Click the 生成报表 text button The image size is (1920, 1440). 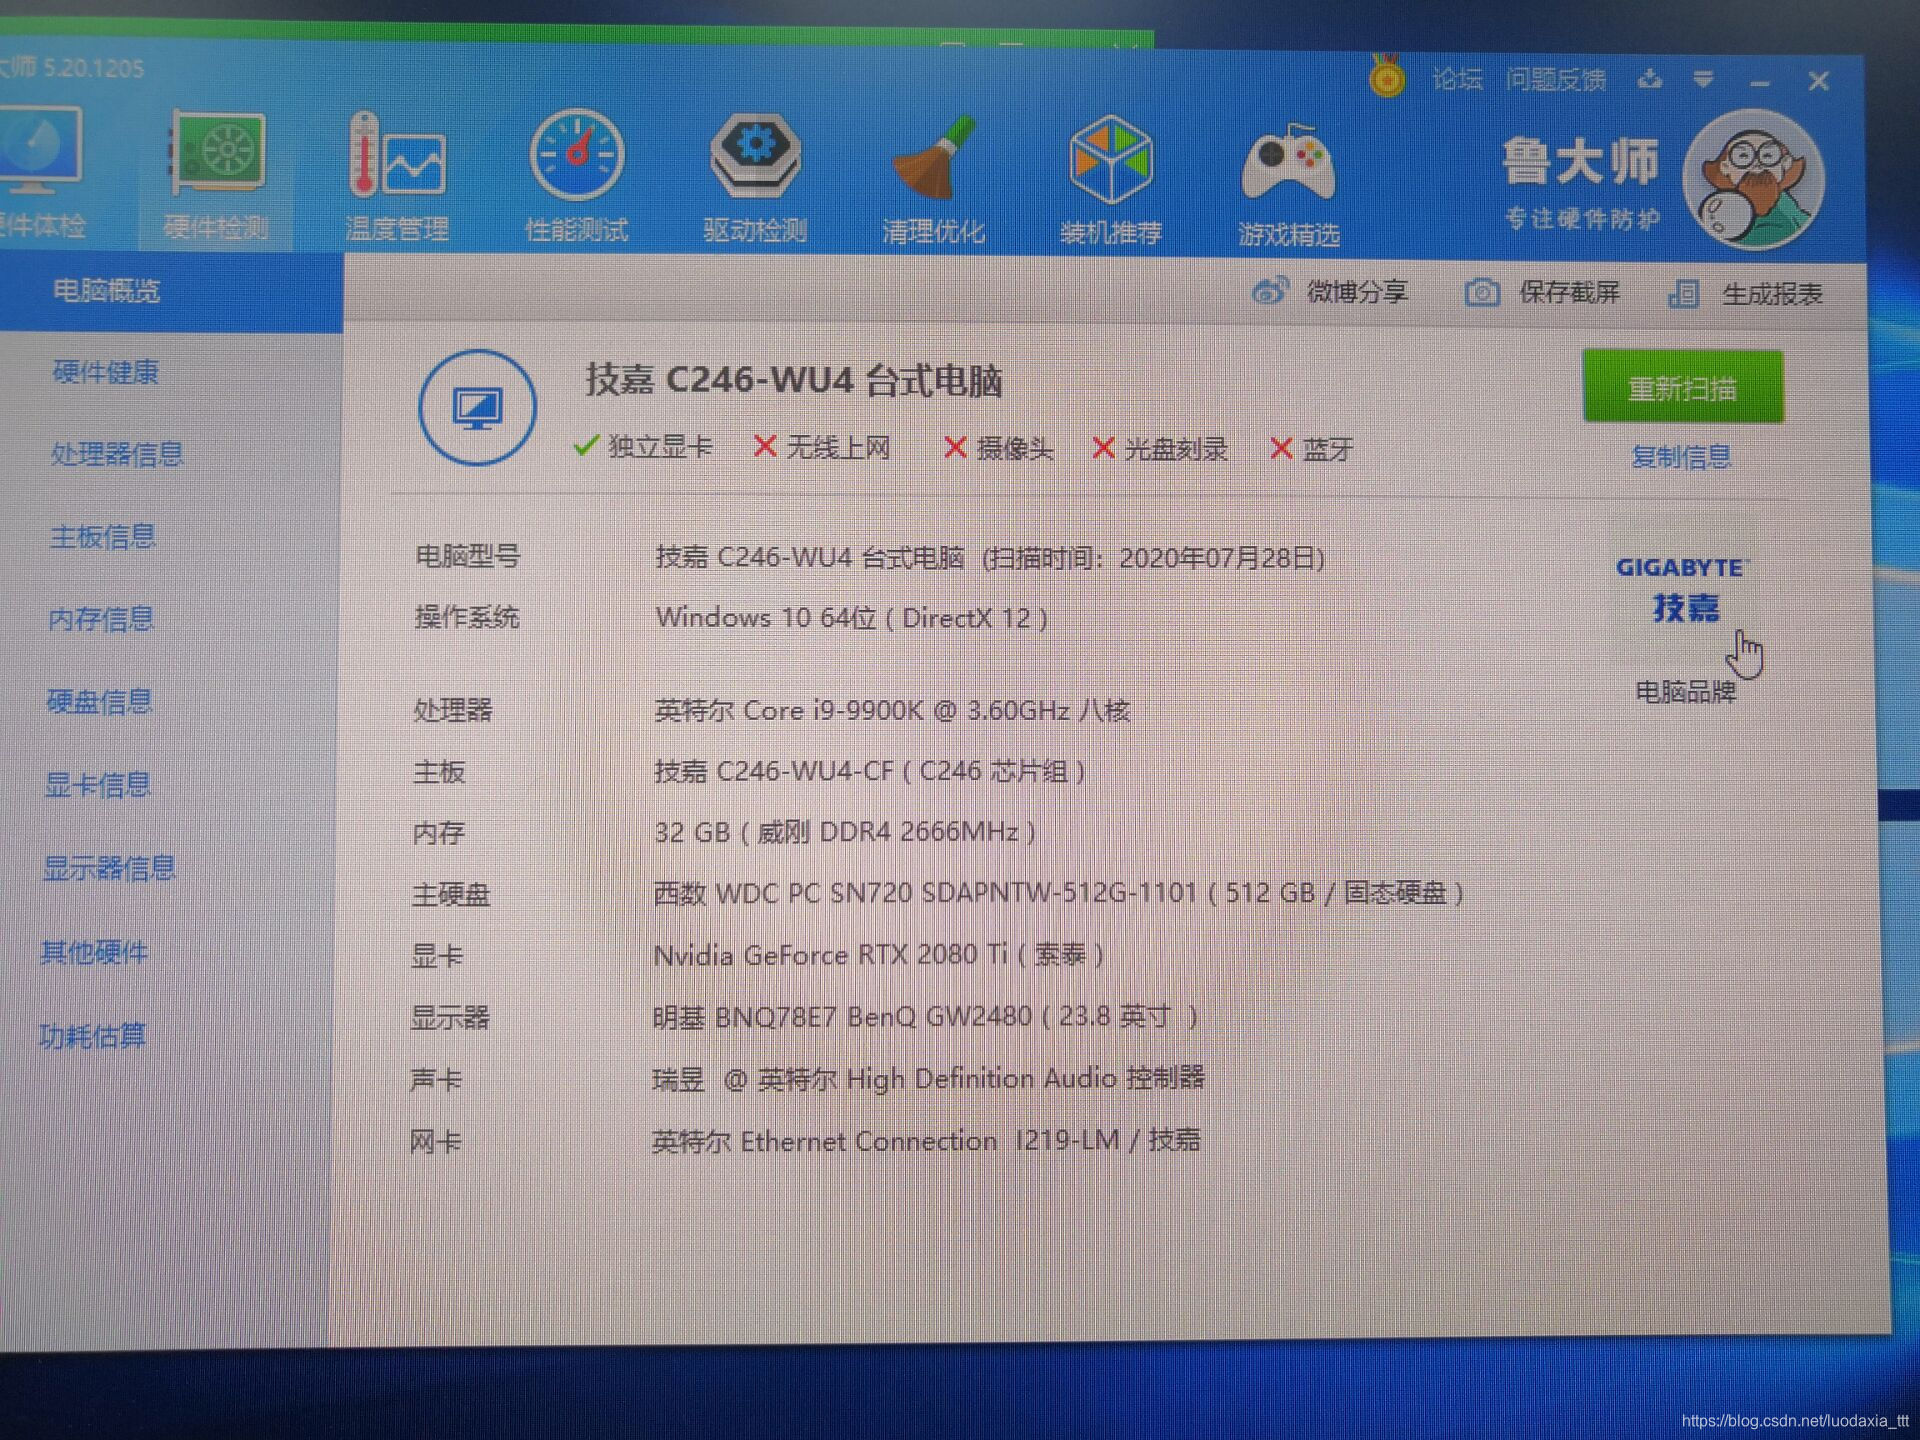click(x=1772, y=294)
